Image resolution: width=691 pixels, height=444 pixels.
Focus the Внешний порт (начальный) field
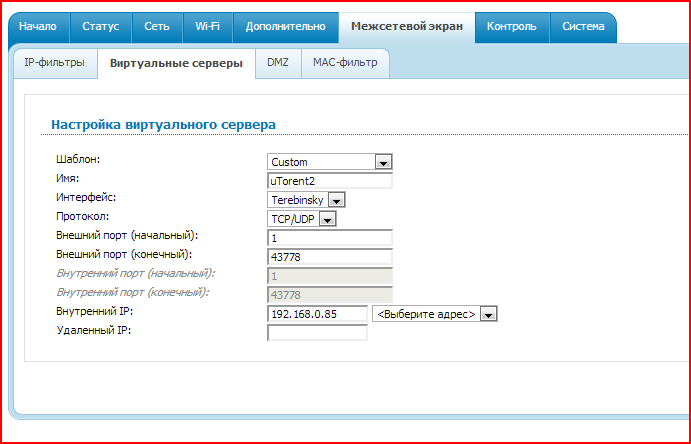pyautogui.click(x=329, y=238)
